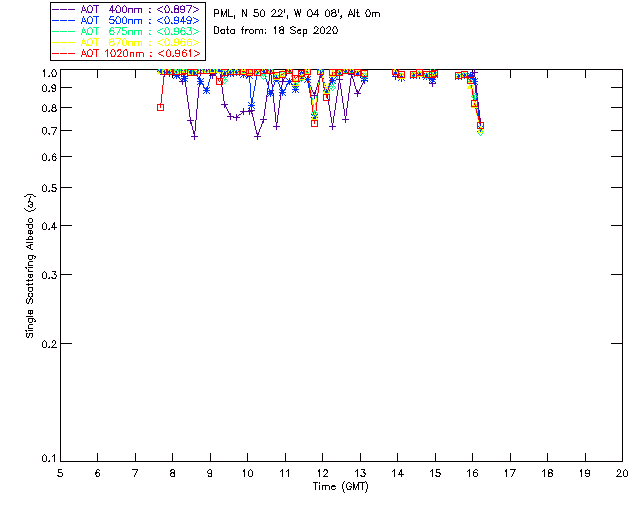
Task: Select the purple dashed line sample in legend
Action: tap(64, 9)
